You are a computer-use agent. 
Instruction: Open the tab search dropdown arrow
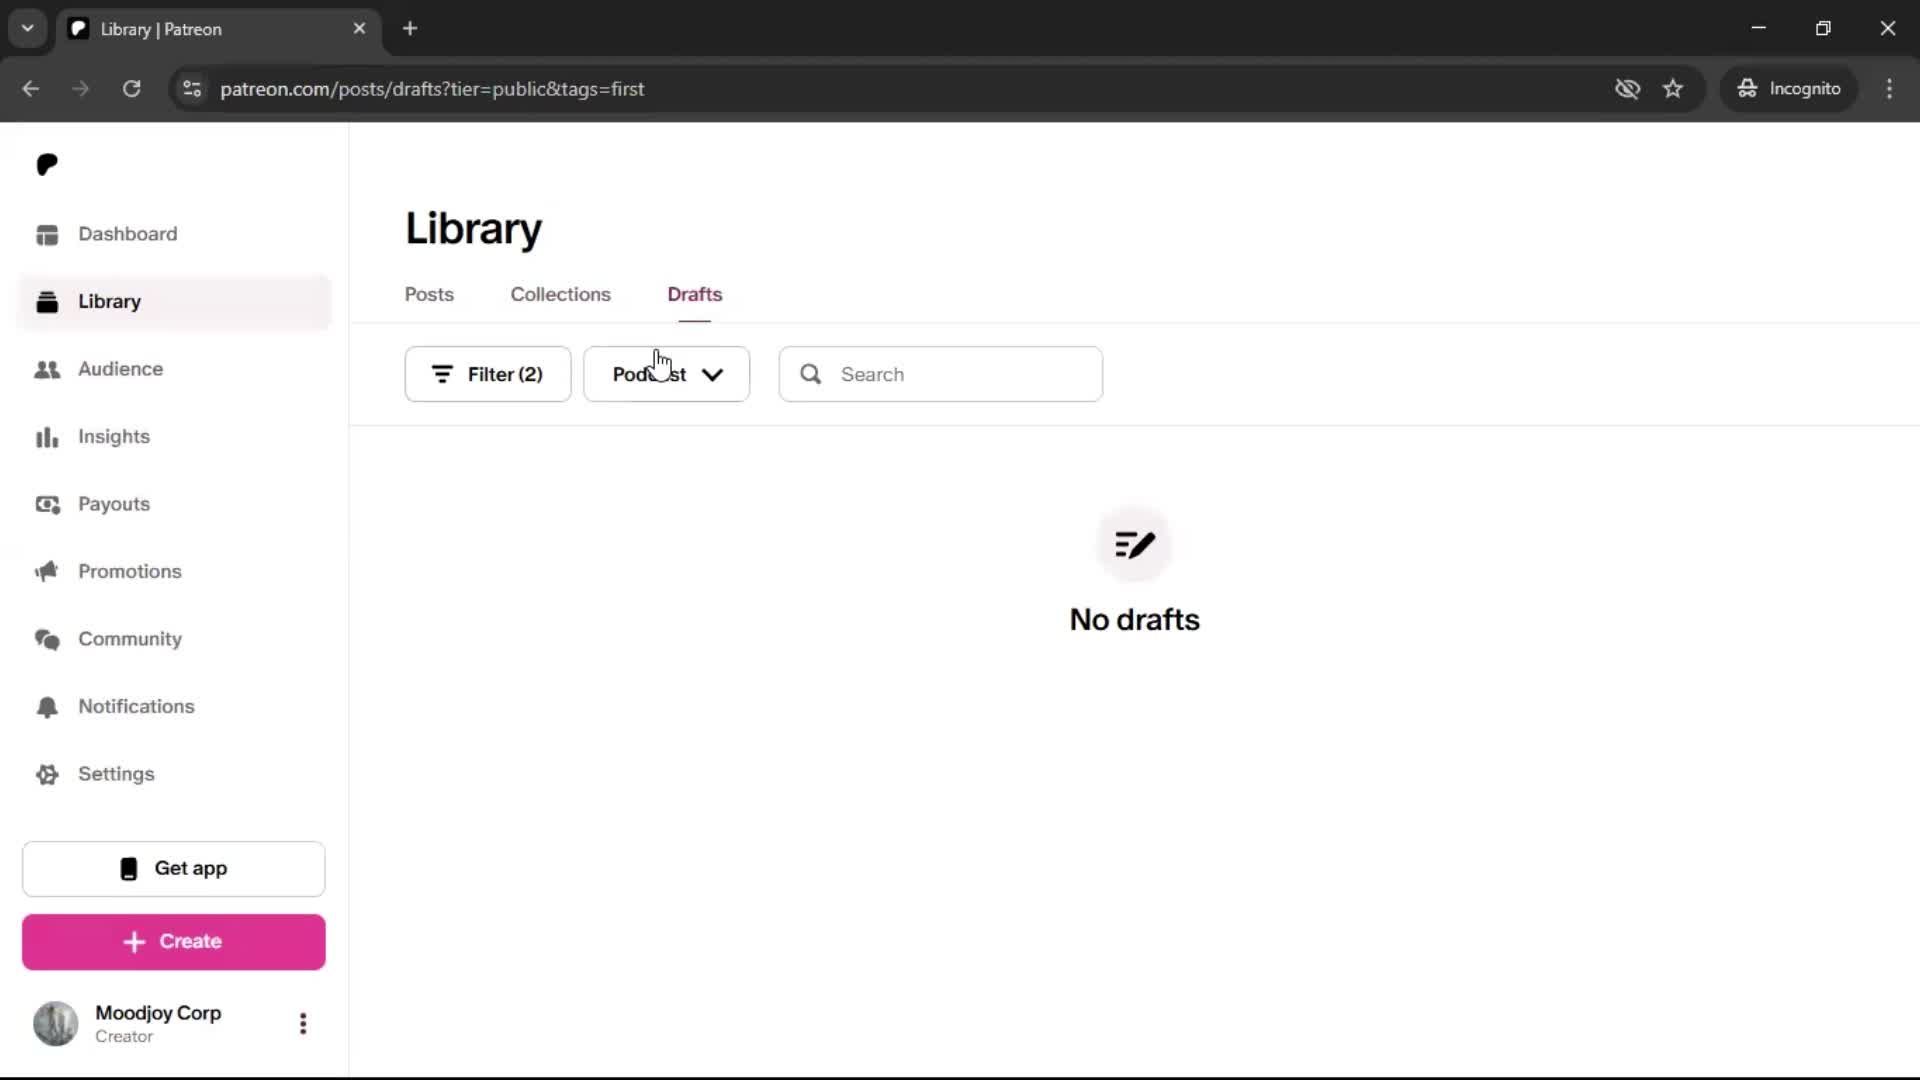(x=28, y=29)
